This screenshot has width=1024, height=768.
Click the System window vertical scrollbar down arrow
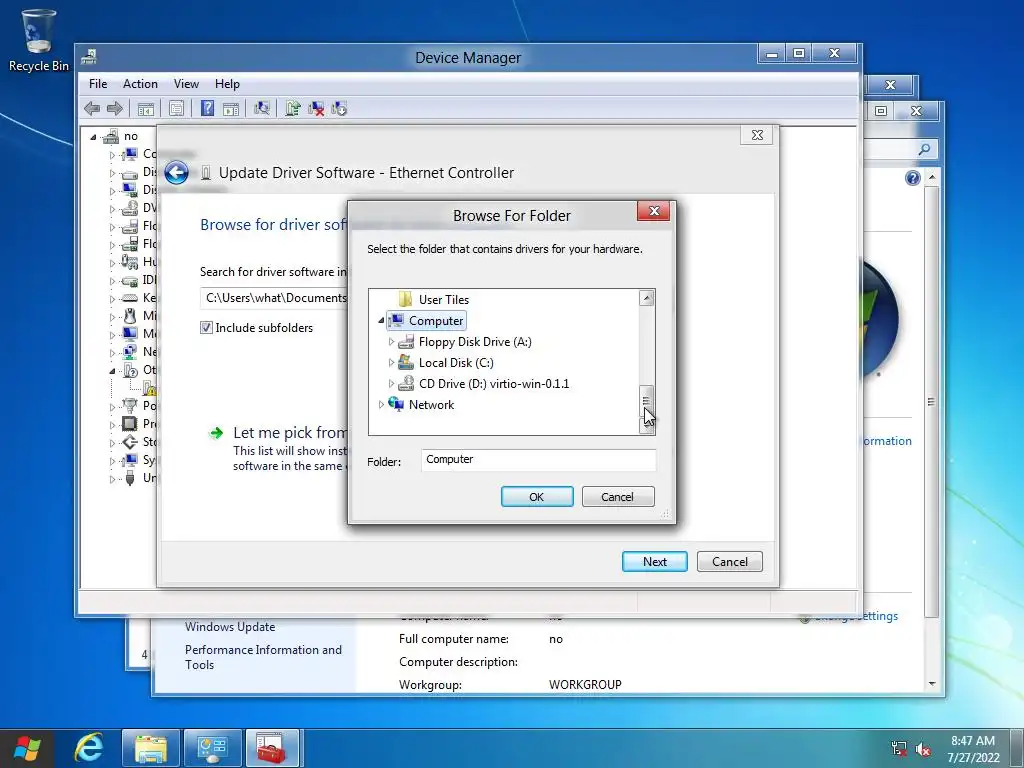(932, 684)
